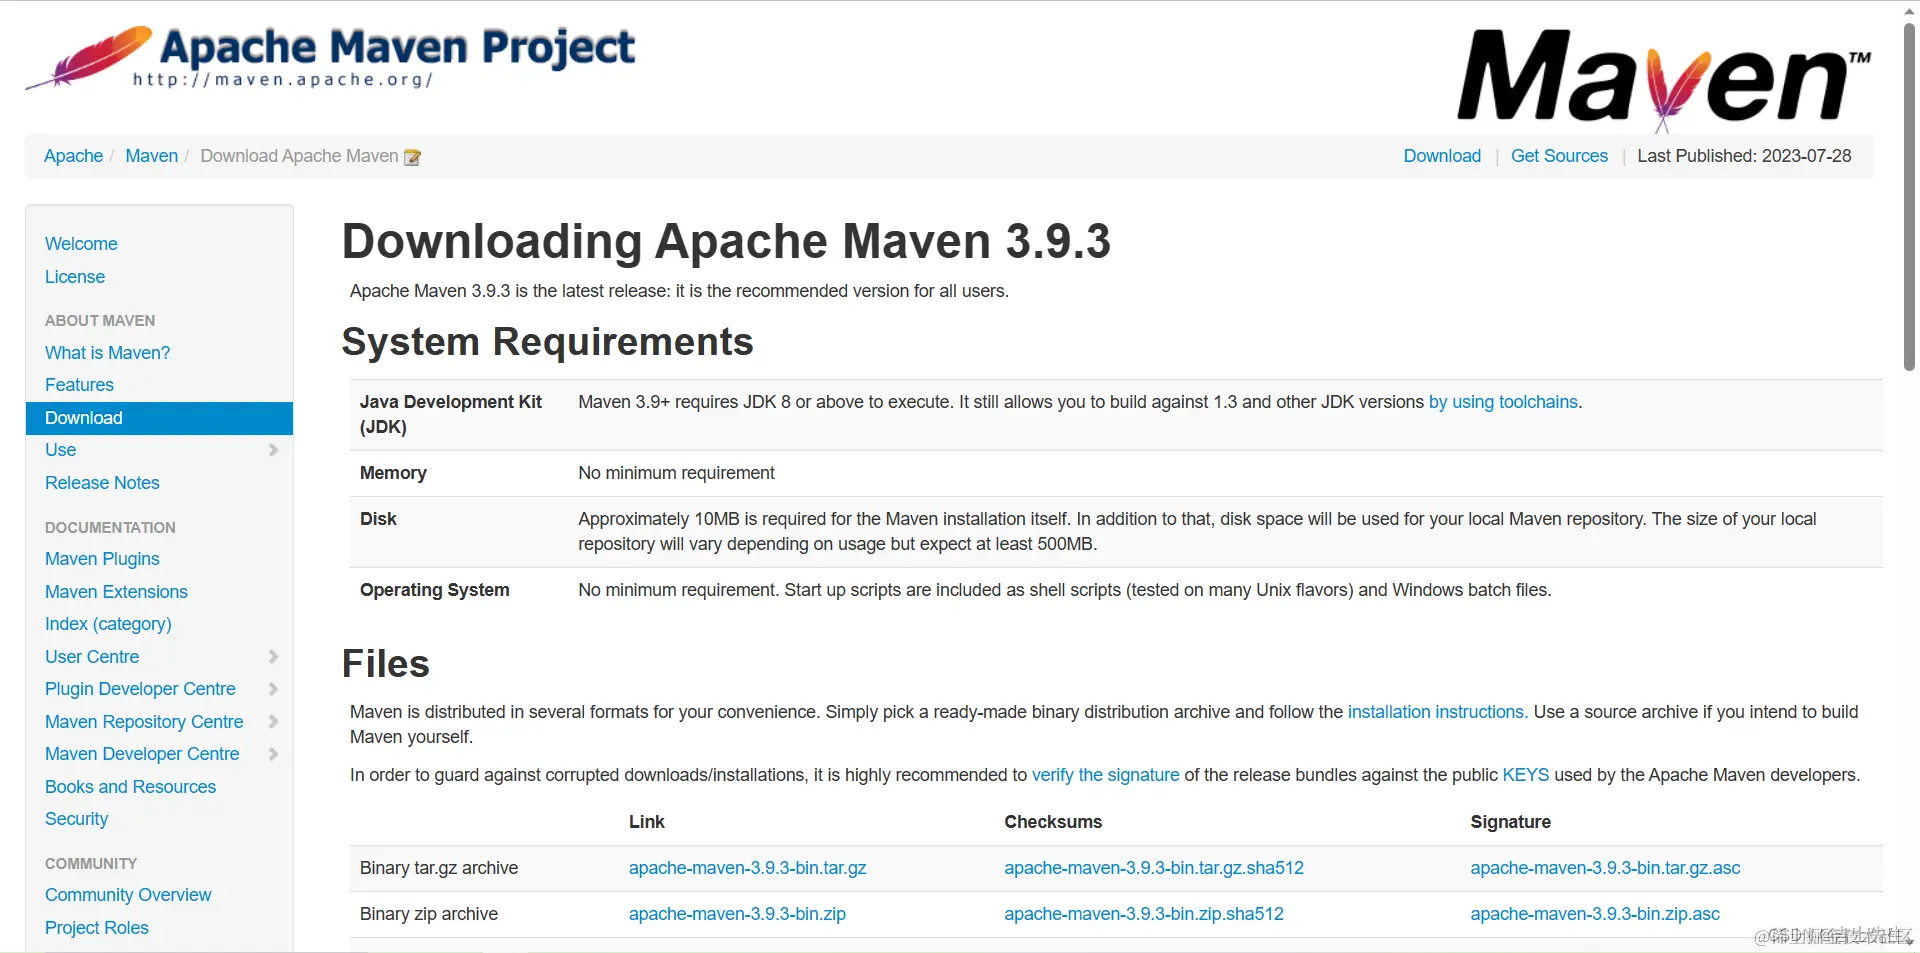Screen dimensions: 1920x953
Task: Open the bin.zip.asc signature
Action: 1595,914
